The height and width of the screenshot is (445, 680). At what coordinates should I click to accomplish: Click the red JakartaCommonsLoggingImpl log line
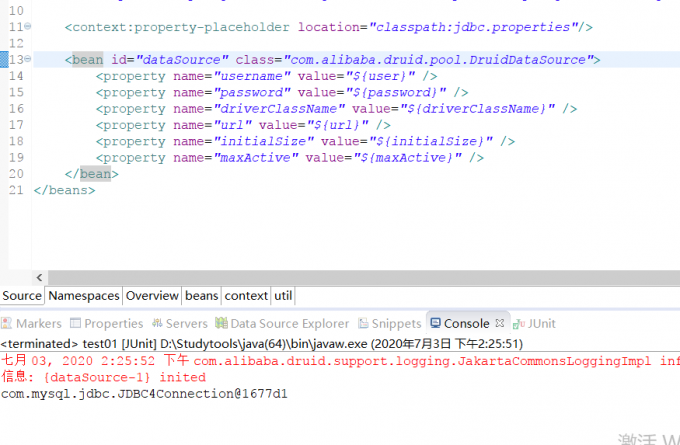(x=340, y=361)
